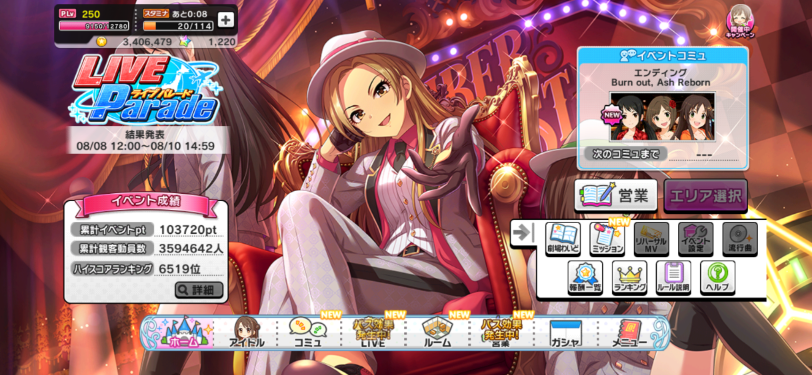This screenshot has height=375, width=812.
Task: Tap the money amount 3,406,479
Action: (147, 41)
